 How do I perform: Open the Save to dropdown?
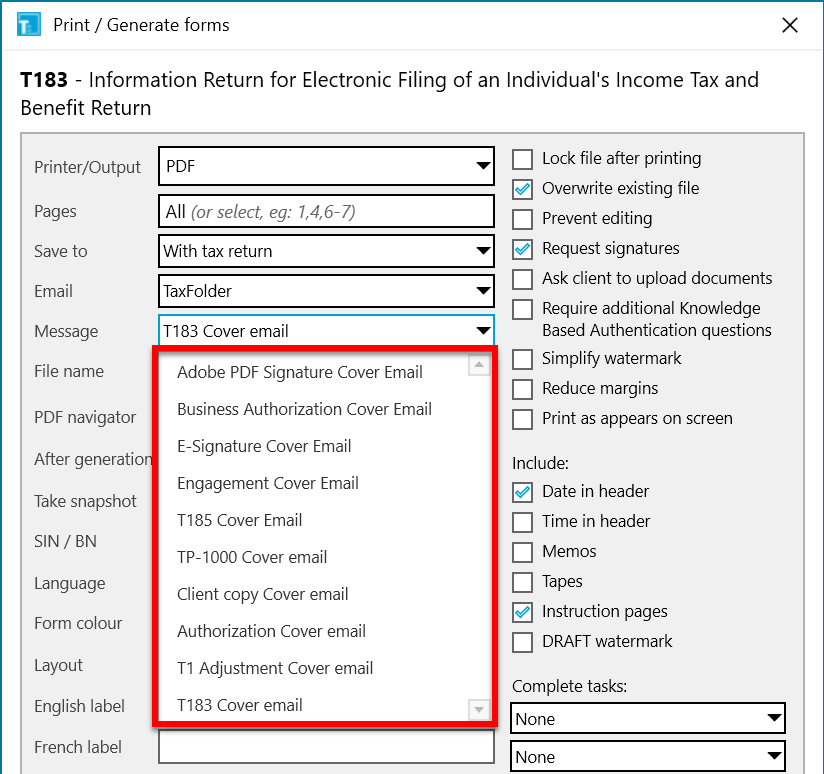tap(483, 251)
